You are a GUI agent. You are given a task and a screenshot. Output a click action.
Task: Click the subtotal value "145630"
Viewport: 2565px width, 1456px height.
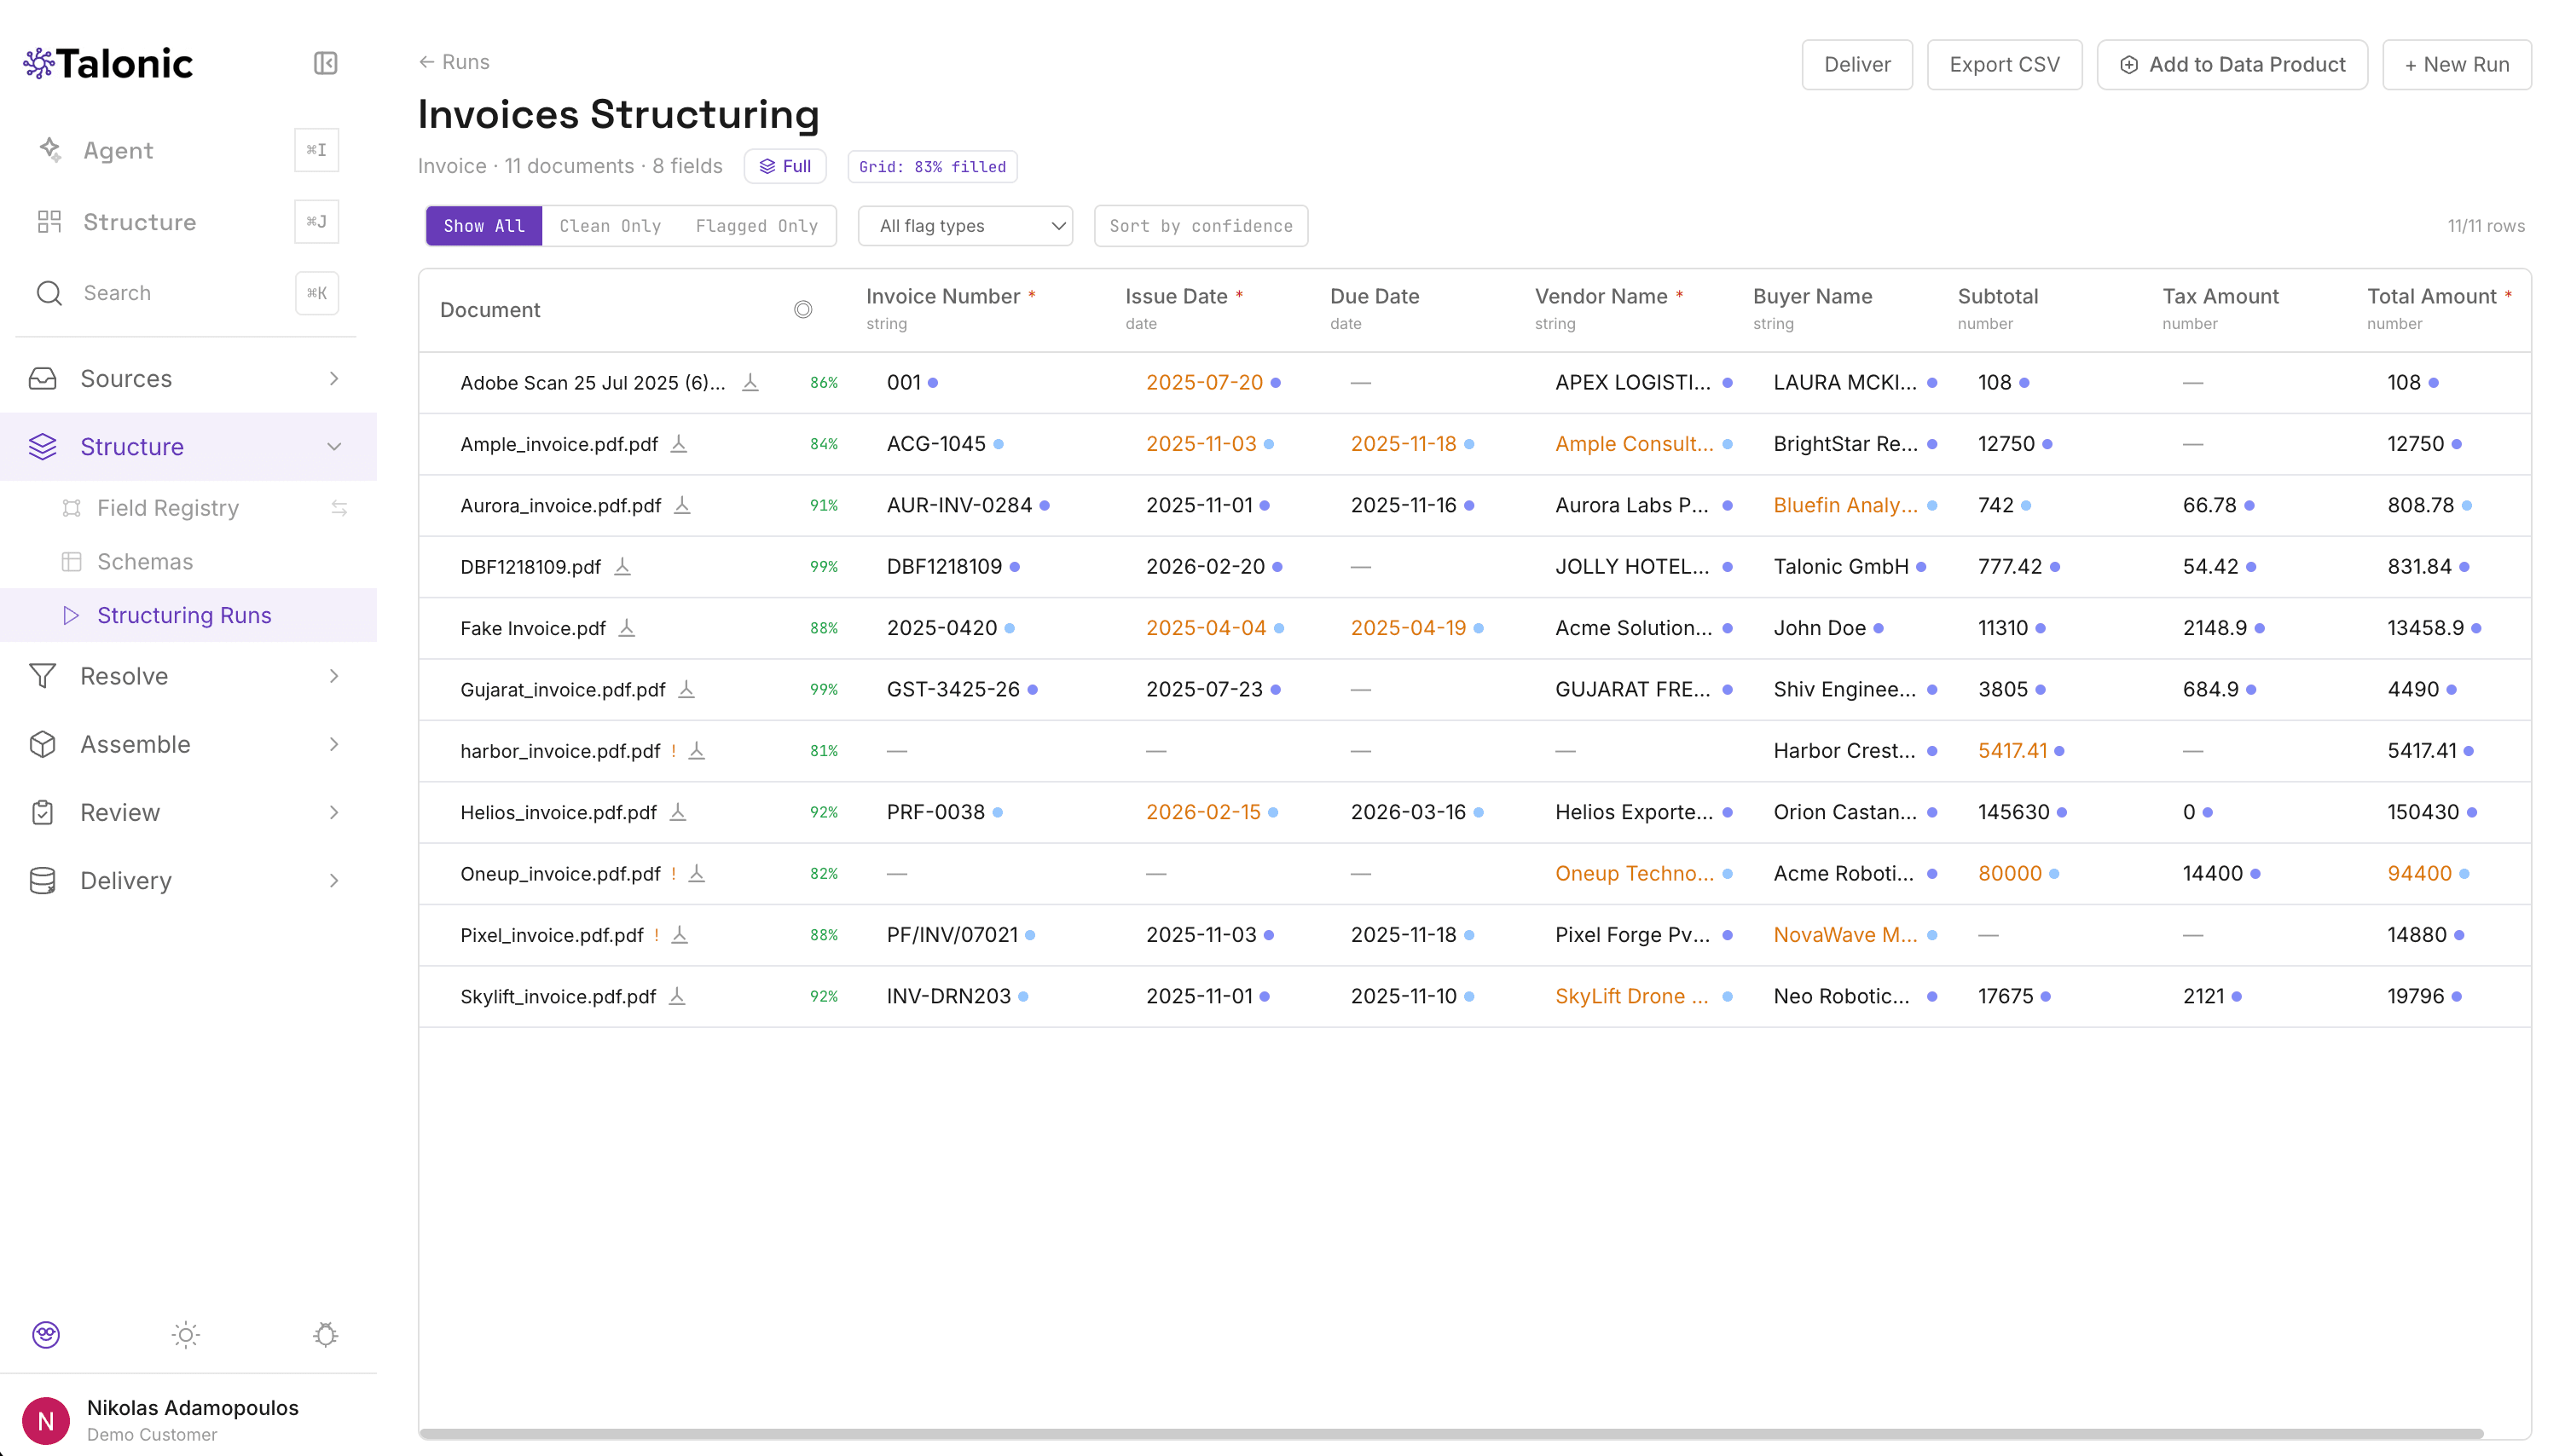pos(2013,811)
